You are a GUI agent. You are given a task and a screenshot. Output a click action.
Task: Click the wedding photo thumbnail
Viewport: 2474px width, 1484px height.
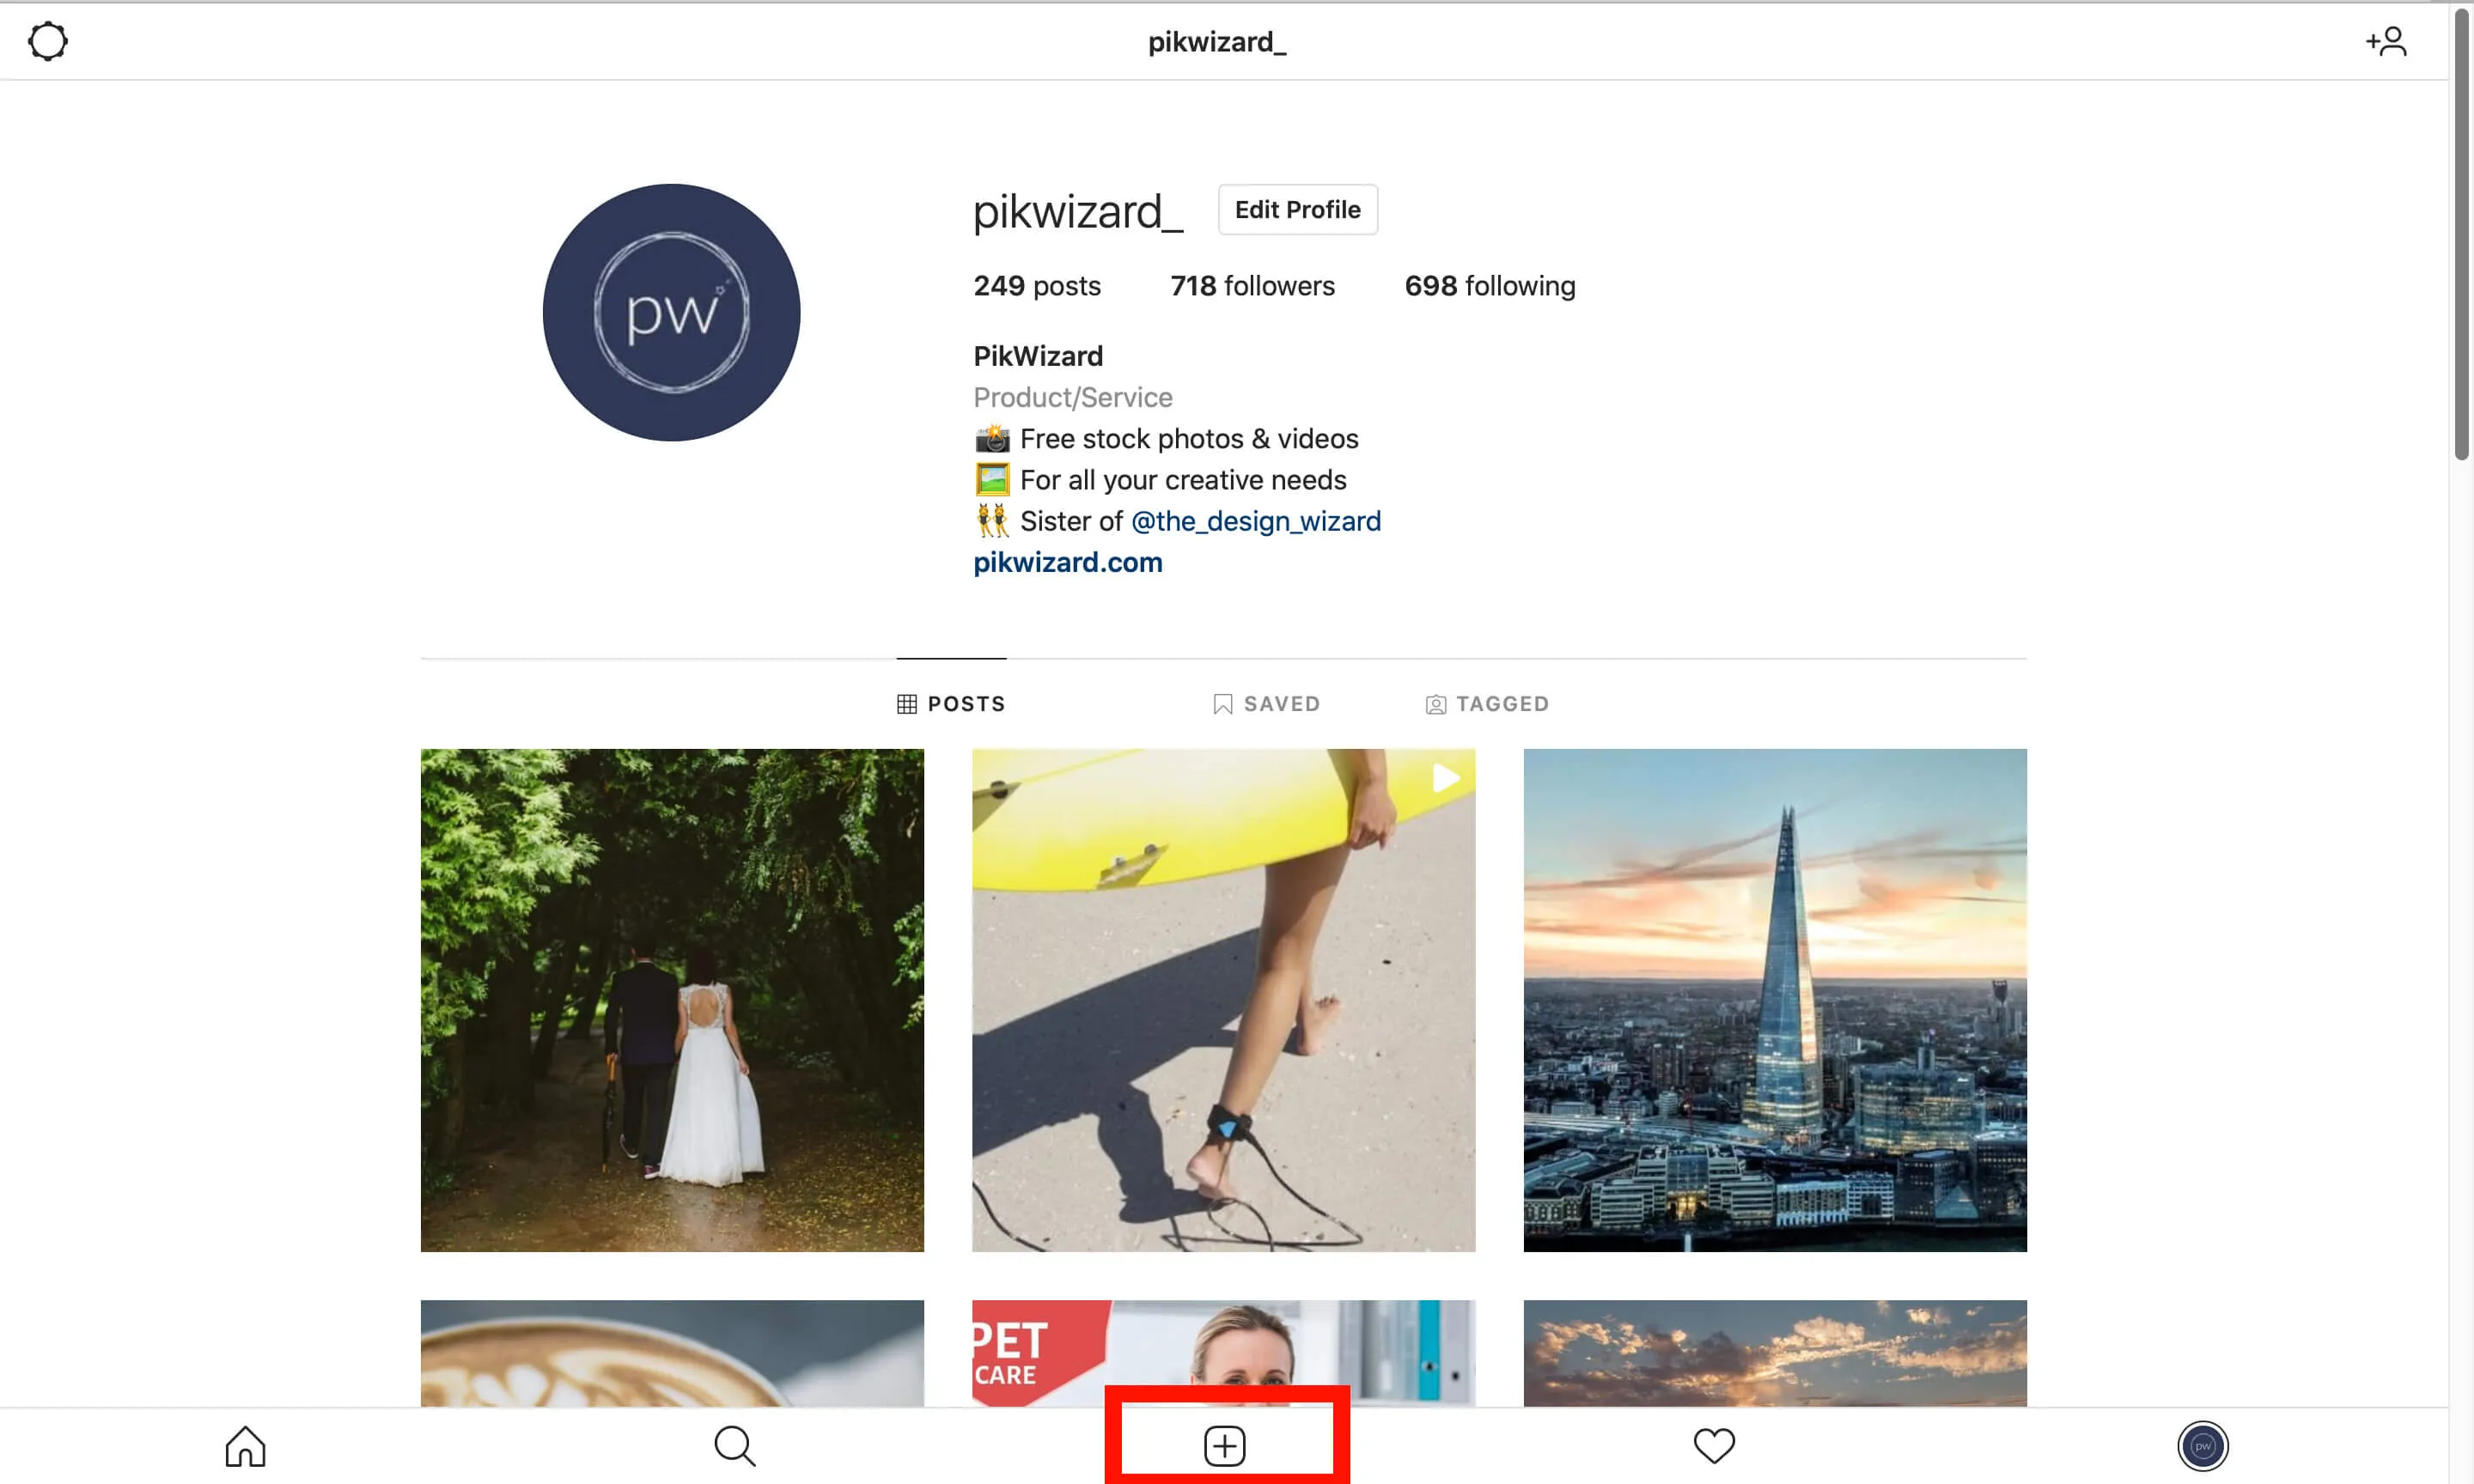(x=672, y=998)
